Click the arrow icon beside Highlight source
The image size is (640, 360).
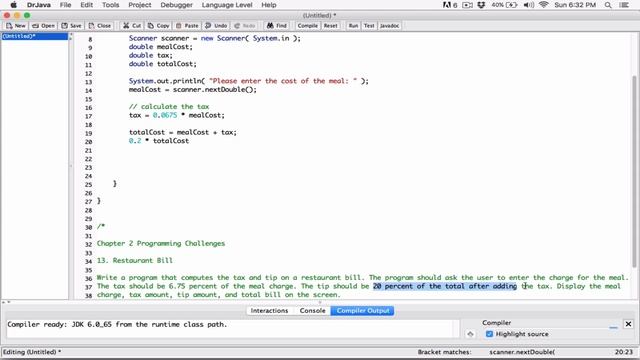point(470,334)
